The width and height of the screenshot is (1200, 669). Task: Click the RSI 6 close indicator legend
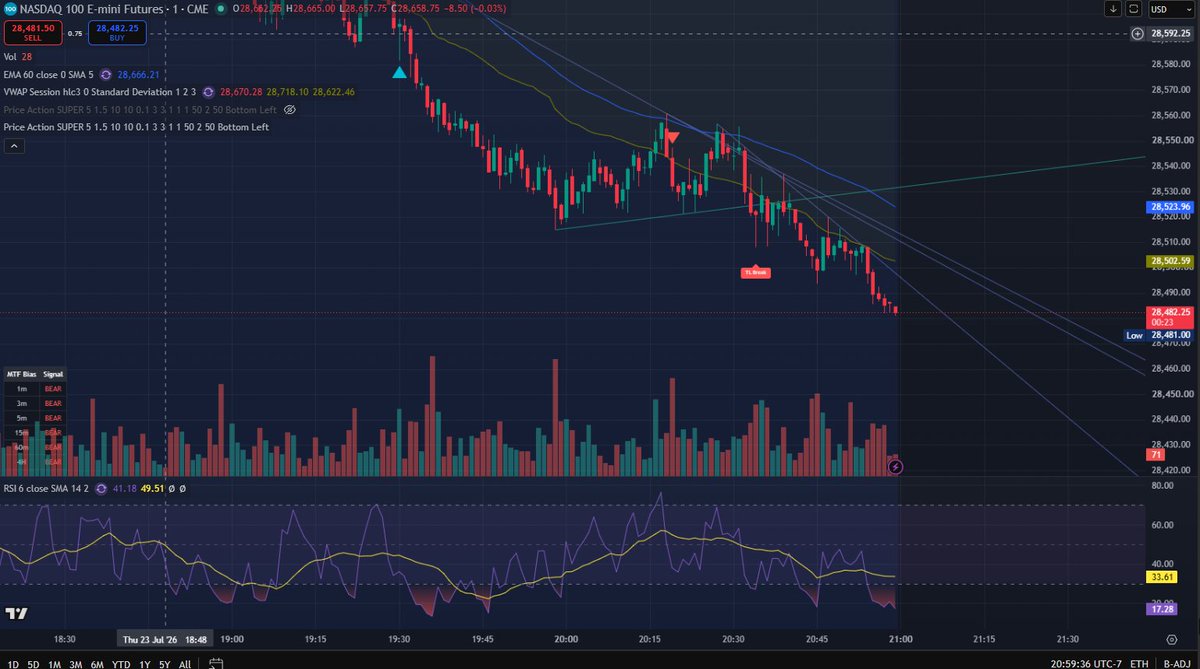[x=46, y=489]
